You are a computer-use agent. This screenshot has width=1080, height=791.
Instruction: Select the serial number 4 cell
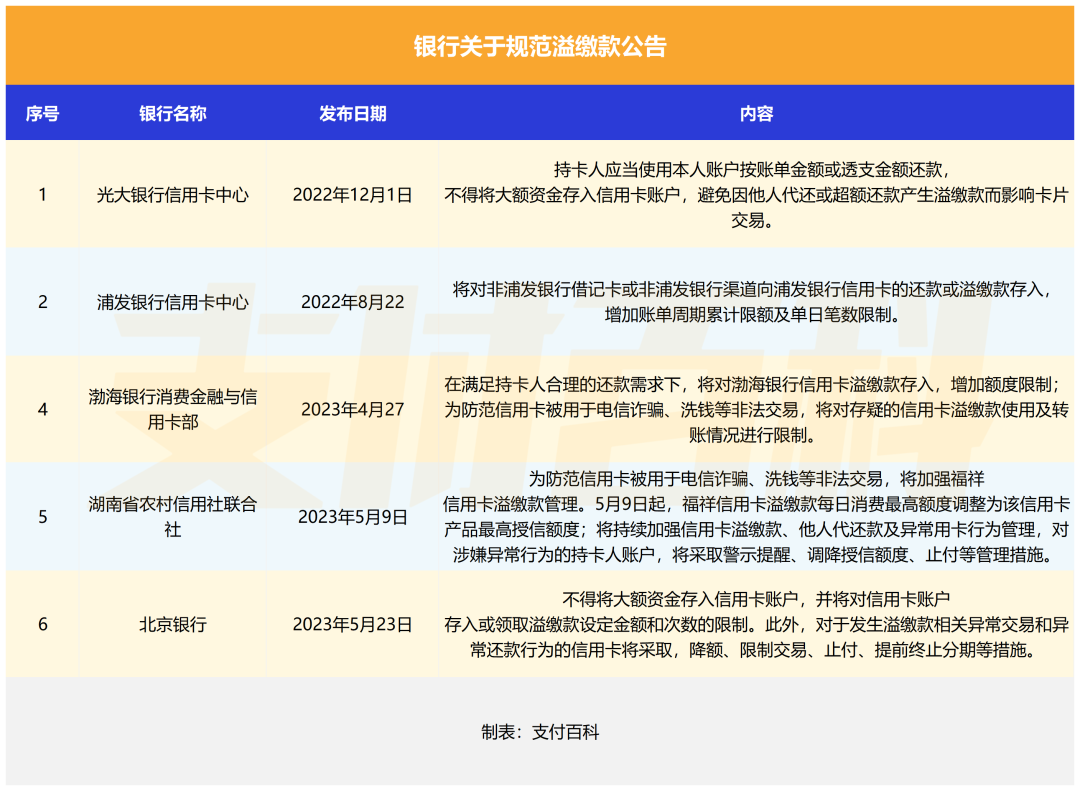tap(43, 409)
